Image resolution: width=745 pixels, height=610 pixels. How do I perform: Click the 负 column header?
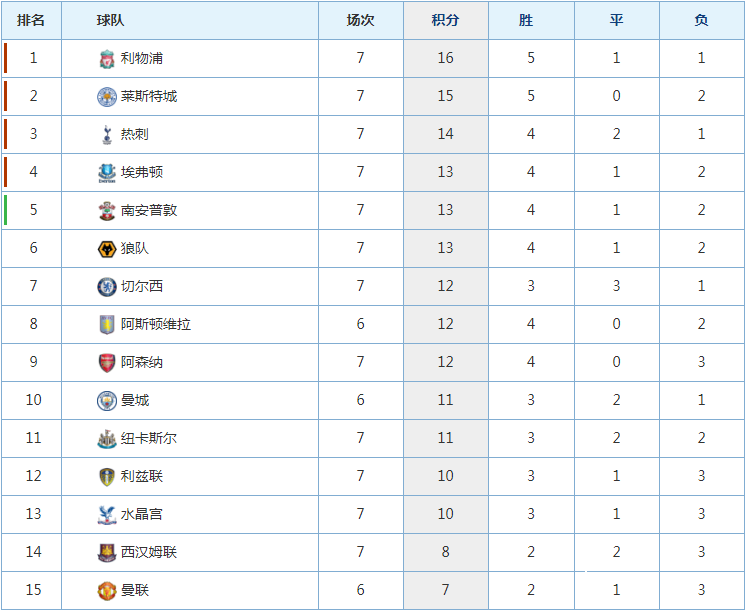coord(701,20)
